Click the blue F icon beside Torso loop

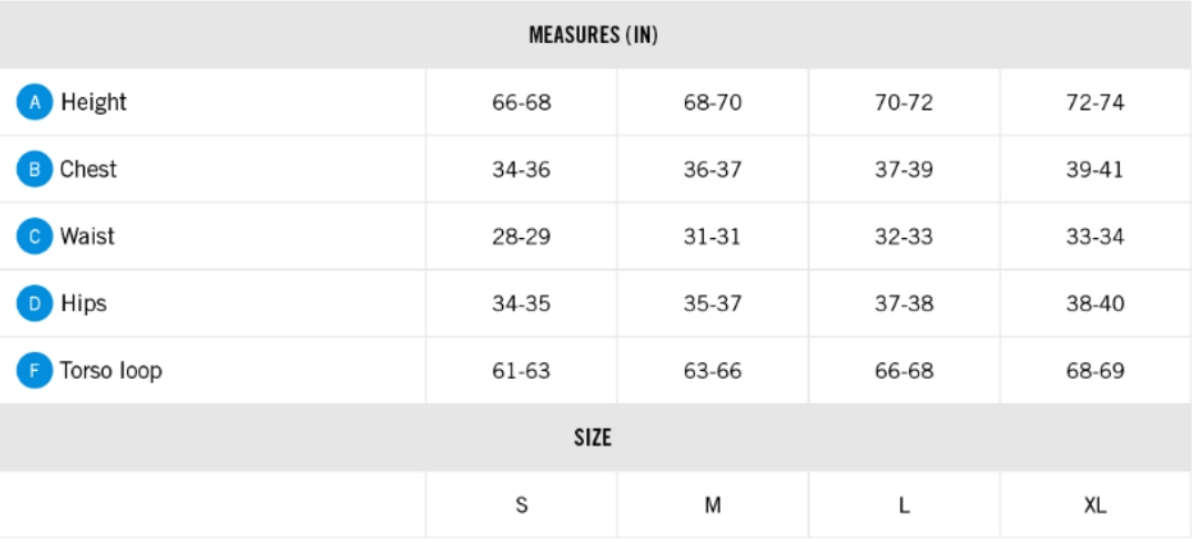pos(34,371)
